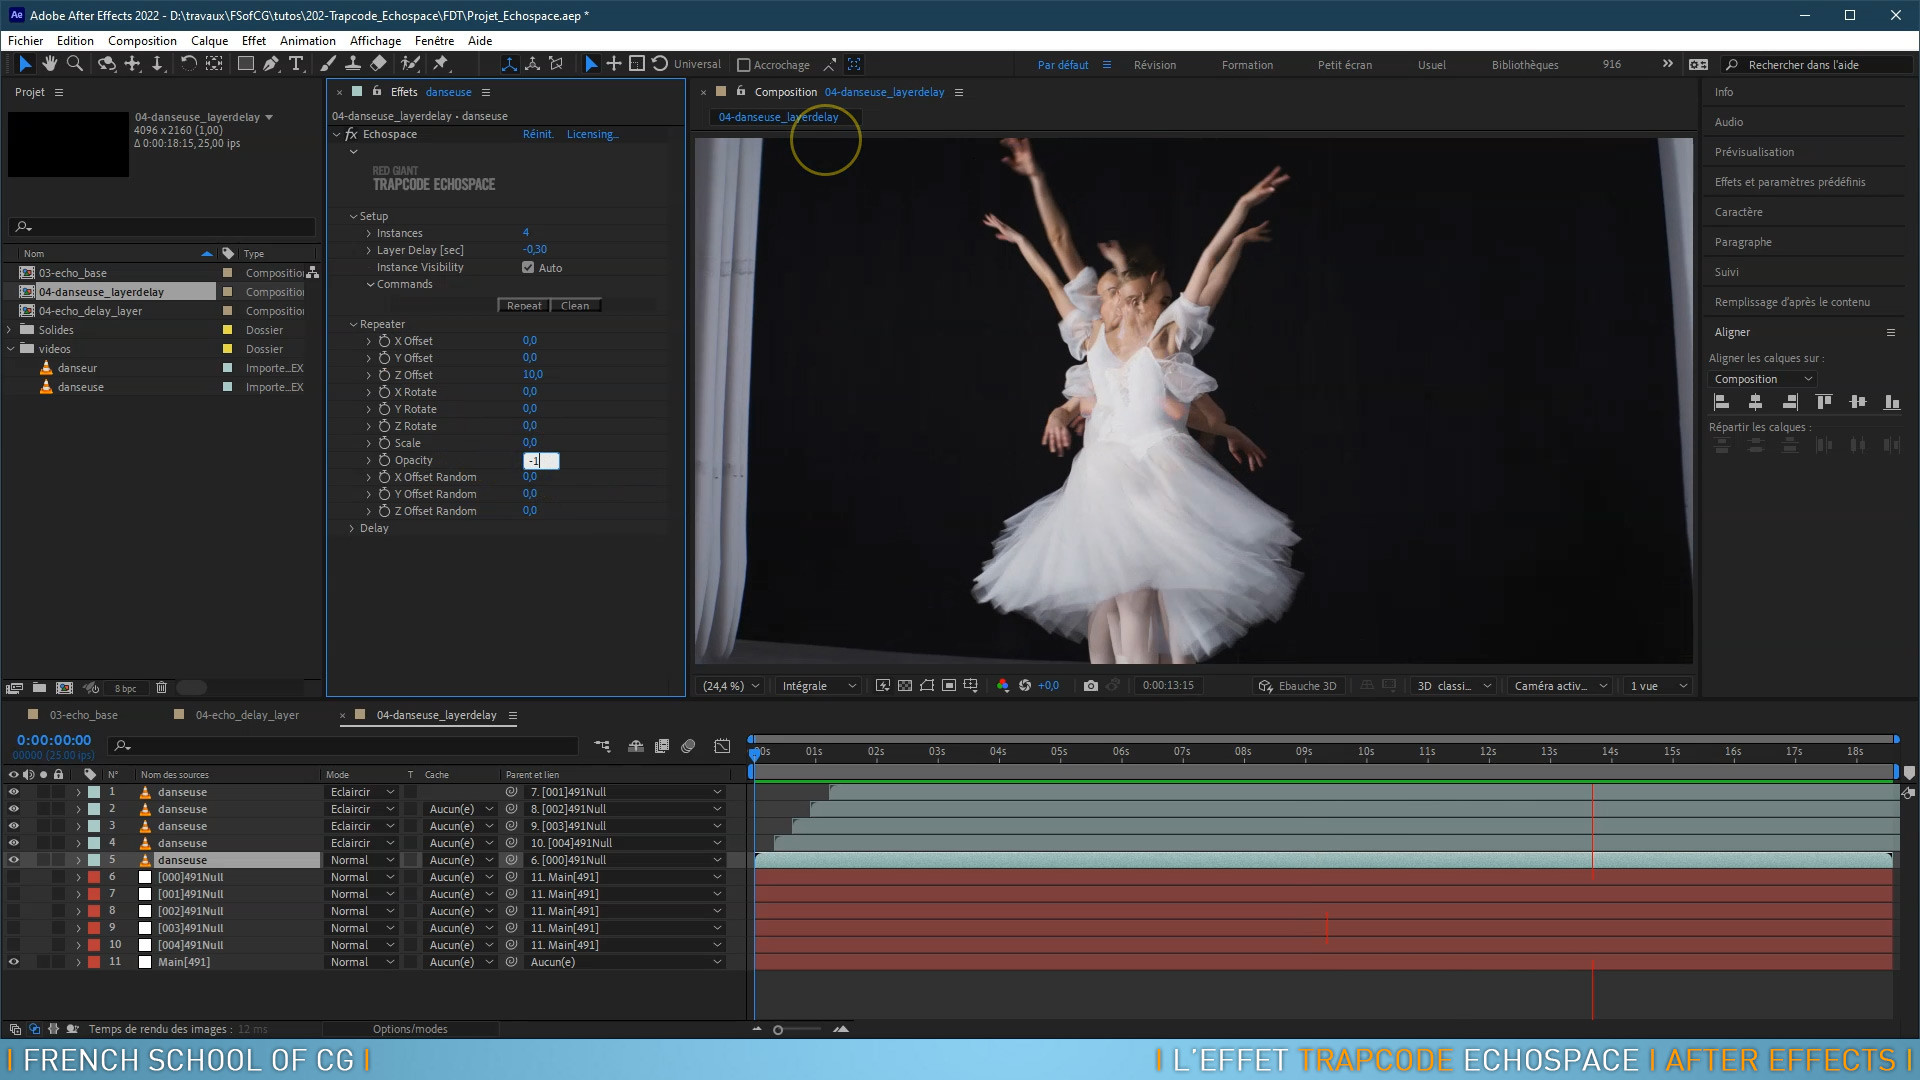Toggle visibility of danseuse layer 5
This screenshot has width=1920, height=1080.
pyautogui.click(x=13, y=860)
